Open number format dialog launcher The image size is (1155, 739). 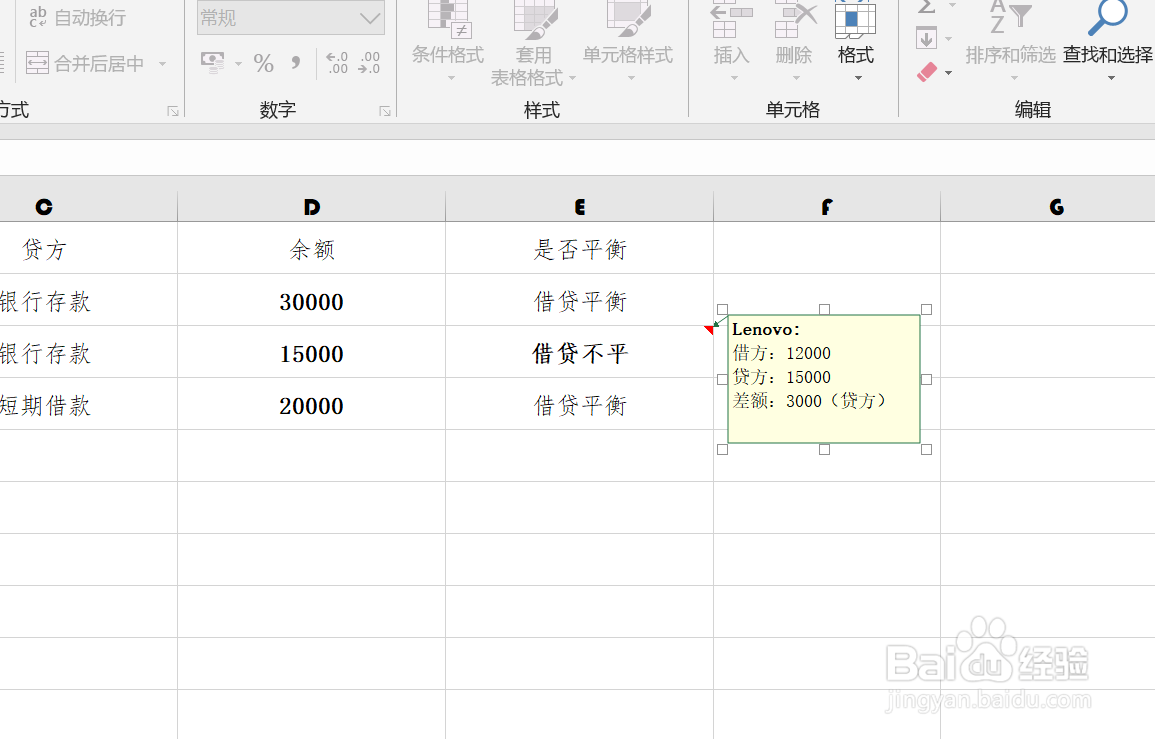[385, 111]
